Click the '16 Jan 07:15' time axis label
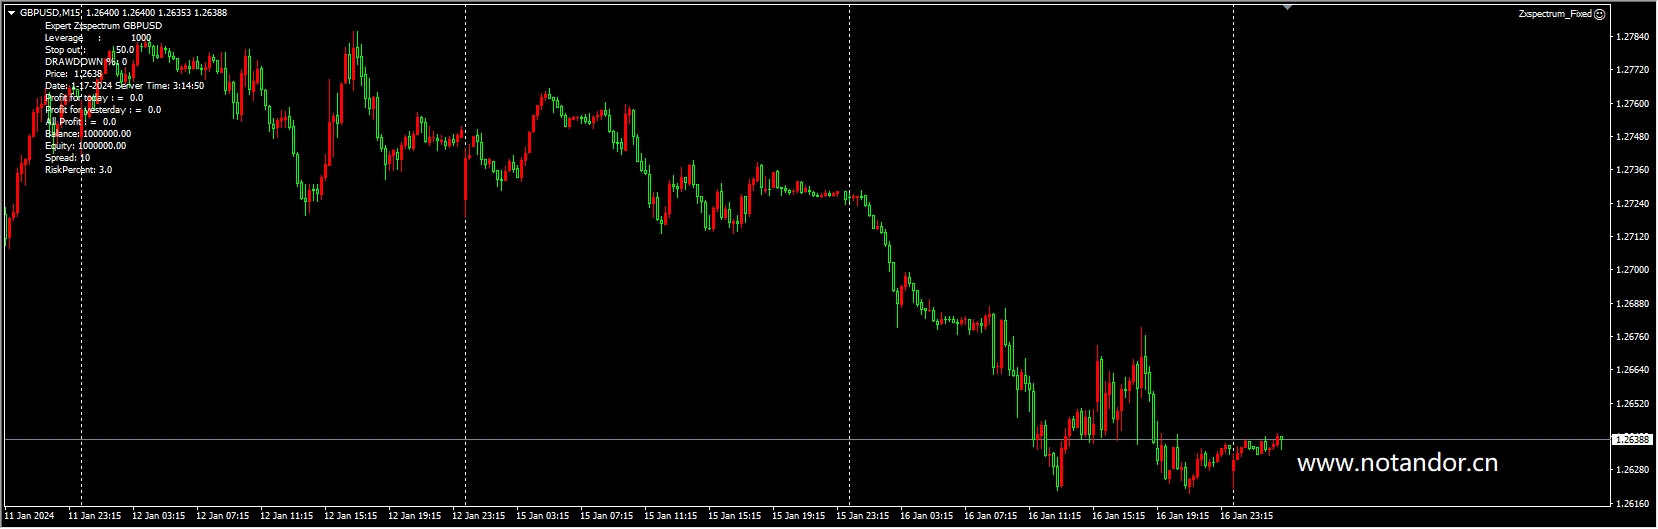Viewport: 1658px width, 529px height. tap(991, 517)
